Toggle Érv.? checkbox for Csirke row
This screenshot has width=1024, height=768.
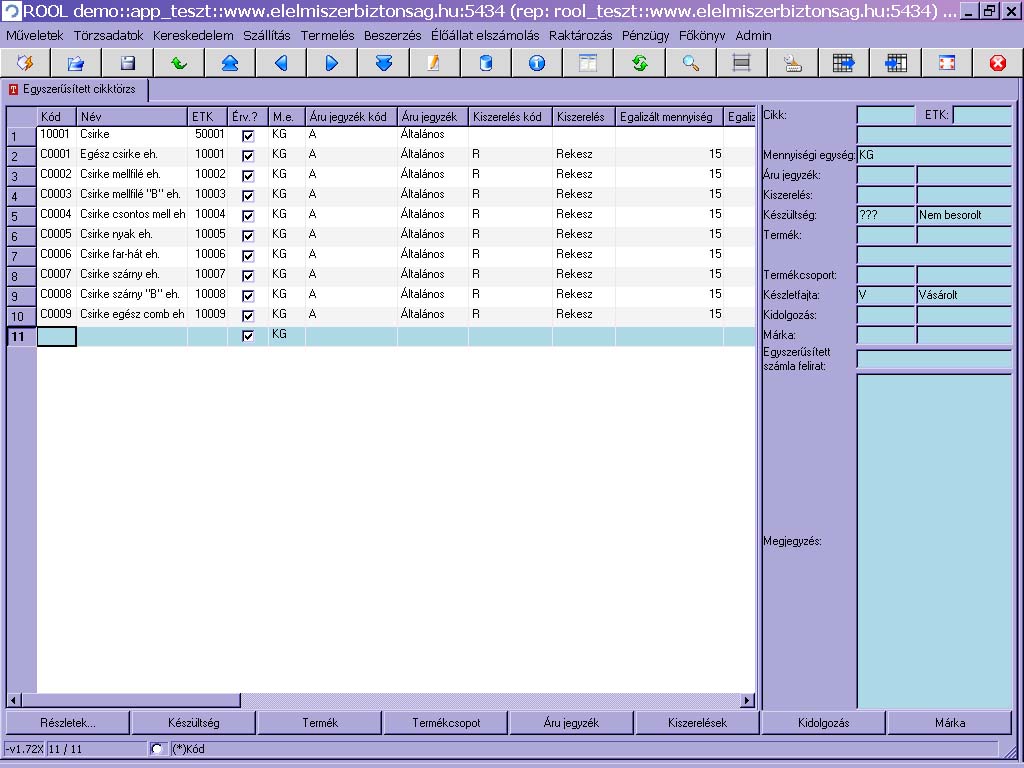coord(248,135)
